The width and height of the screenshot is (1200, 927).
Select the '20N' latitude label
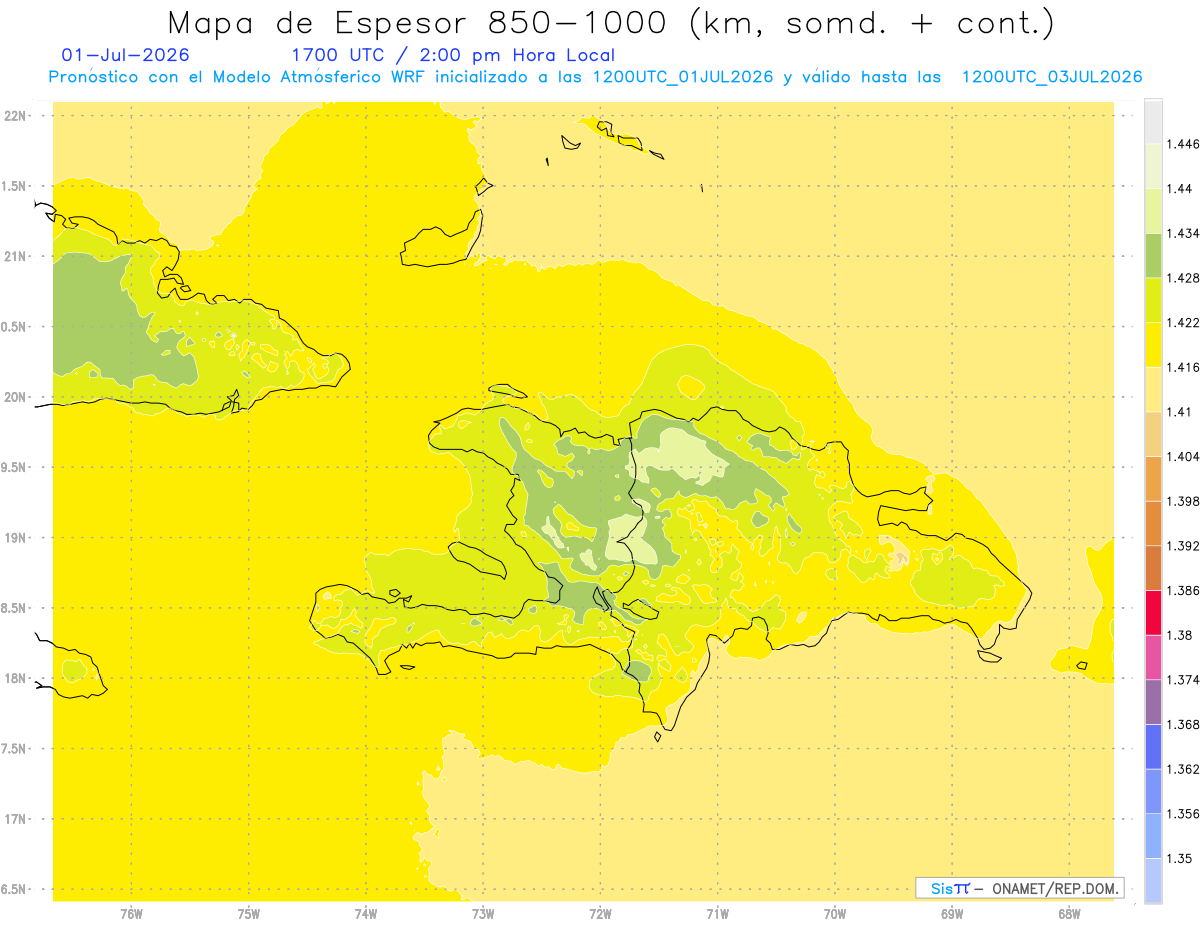click(15, 397)
